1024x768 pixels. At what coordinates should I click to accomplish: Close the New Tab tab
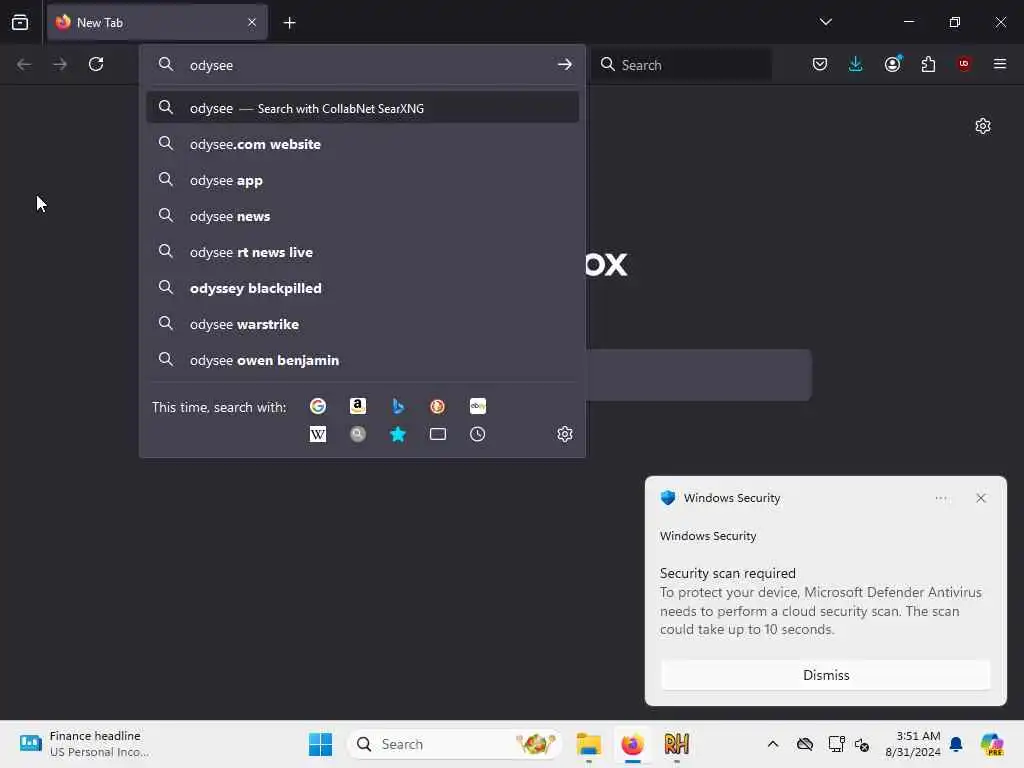[x=252, y=23]
